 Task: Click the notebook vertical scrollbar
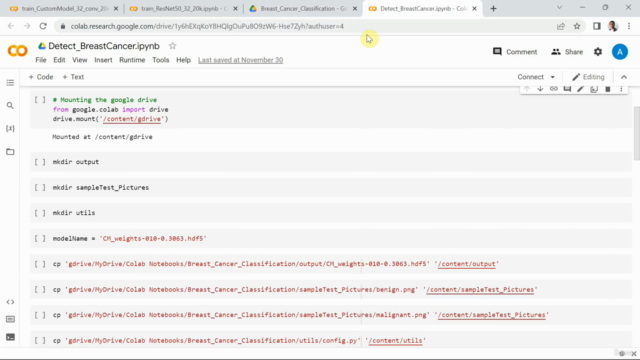[636, 133]
